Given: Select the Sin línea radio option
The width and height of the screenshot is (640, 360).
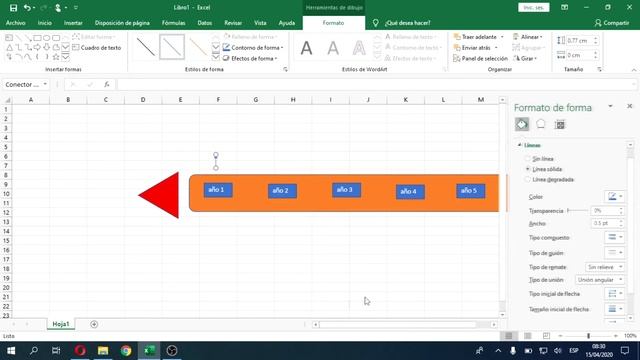Looking at the screenshot, I should coord(527,158).
